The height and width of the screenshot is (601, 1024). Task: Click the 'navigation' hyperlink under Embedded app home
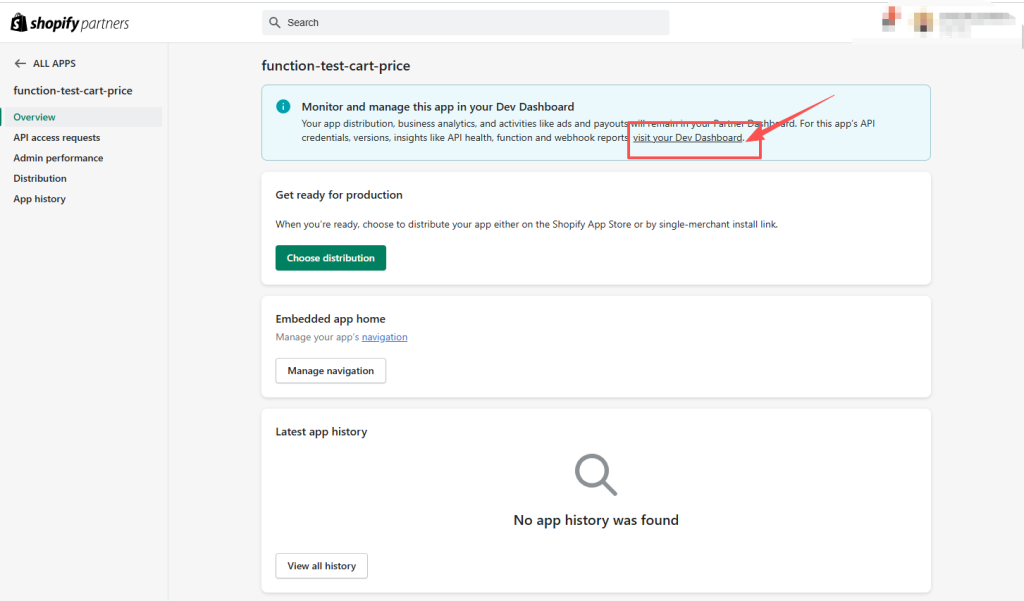pos(384,337)
